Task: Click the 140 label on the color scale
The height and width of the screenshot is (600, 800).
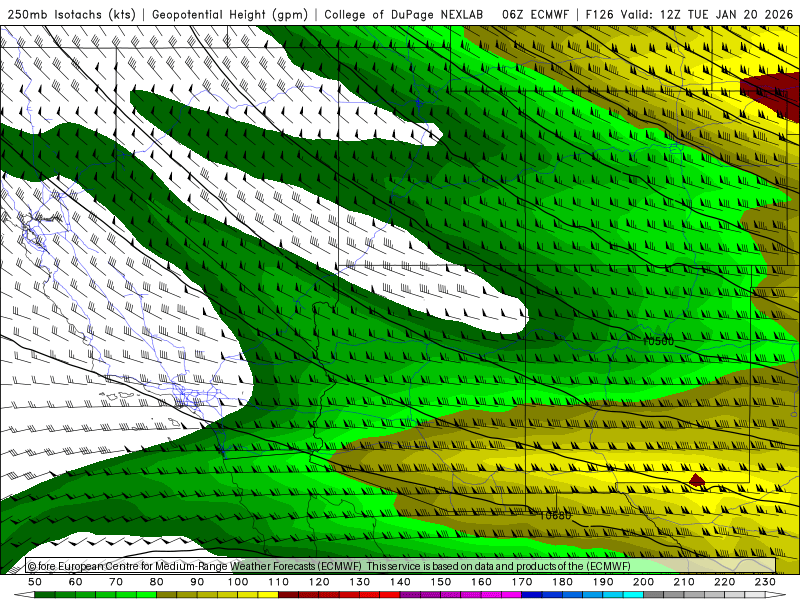Action: click(x=400, y=582)
